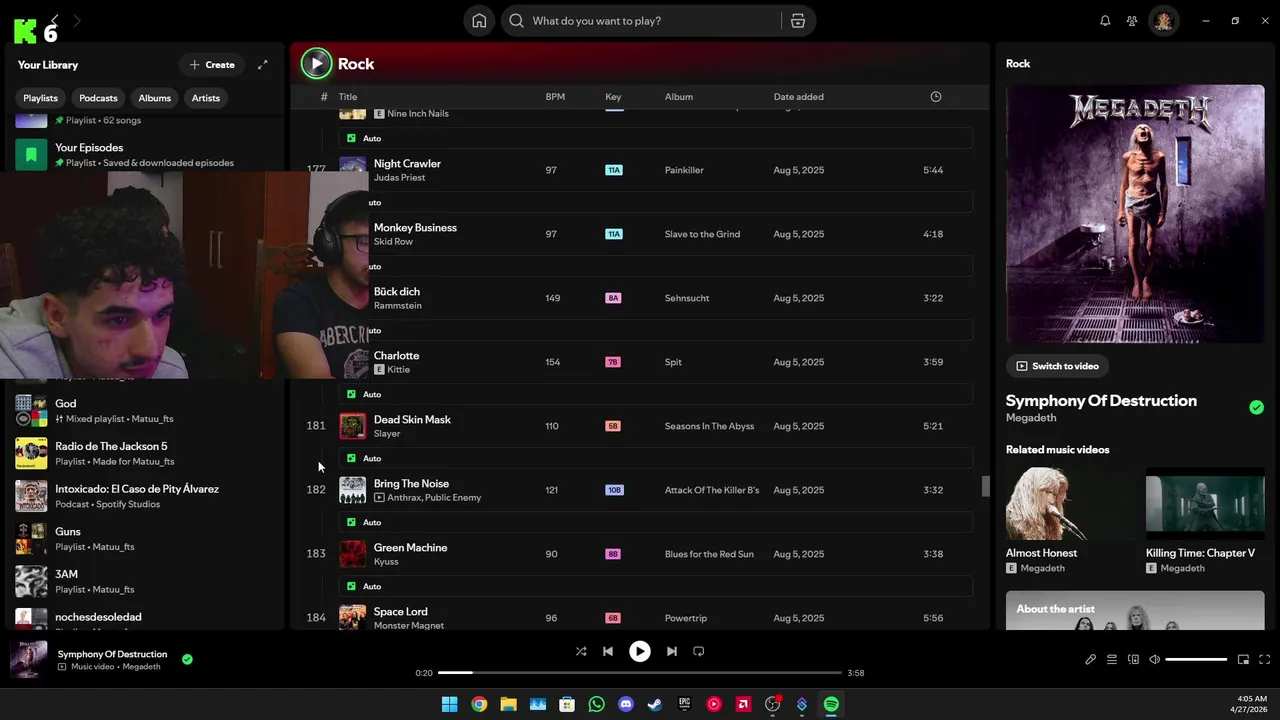Open the Browse icon in search bar
The image size is (1280, 720).
[797, 21]
